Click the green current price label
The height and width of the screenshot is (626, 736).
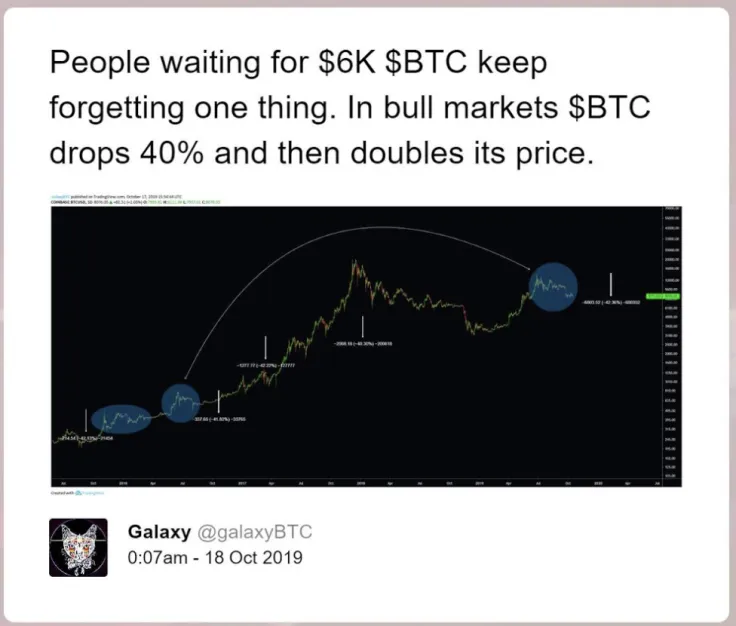point(663,296)
